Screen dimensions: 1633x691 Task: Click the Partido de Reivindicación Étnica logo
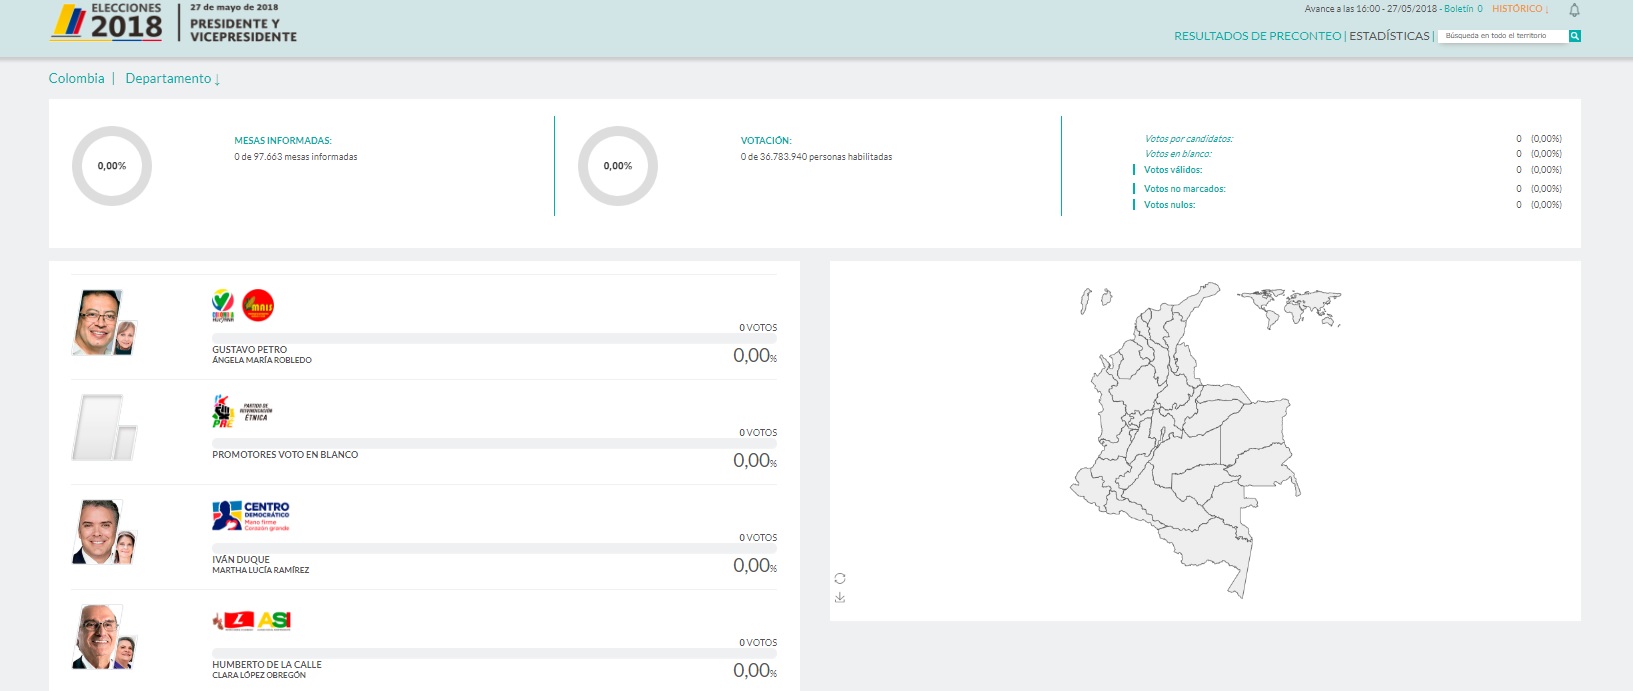tap(242, 411)
